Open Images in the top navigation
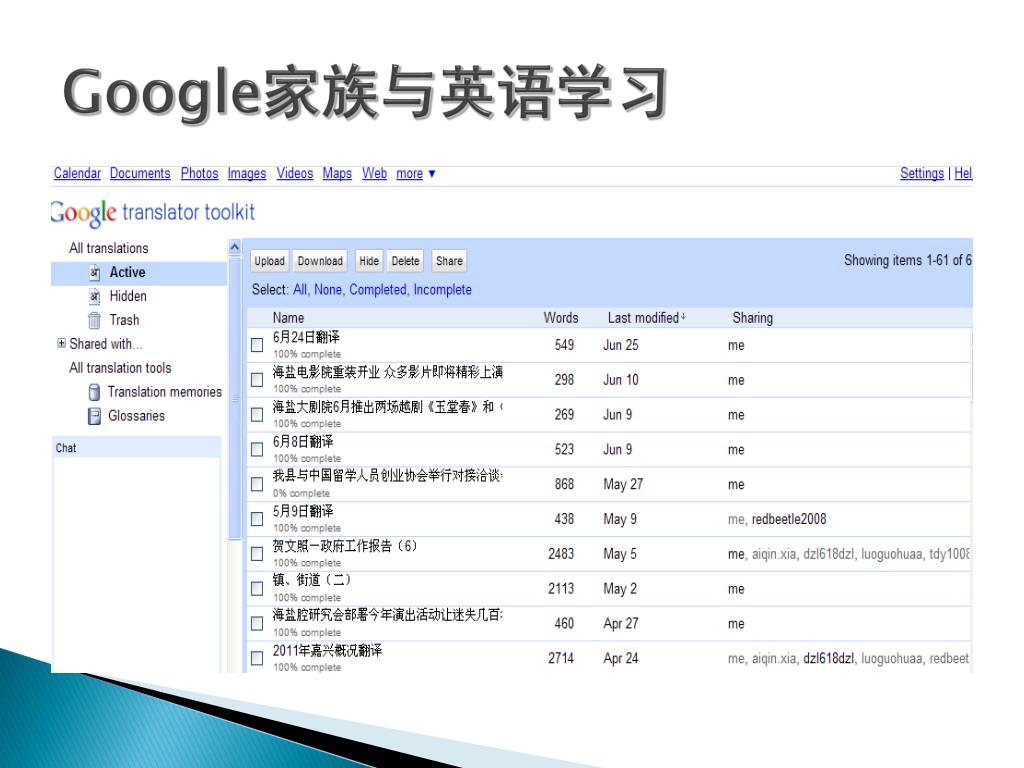 pos(247,174)
